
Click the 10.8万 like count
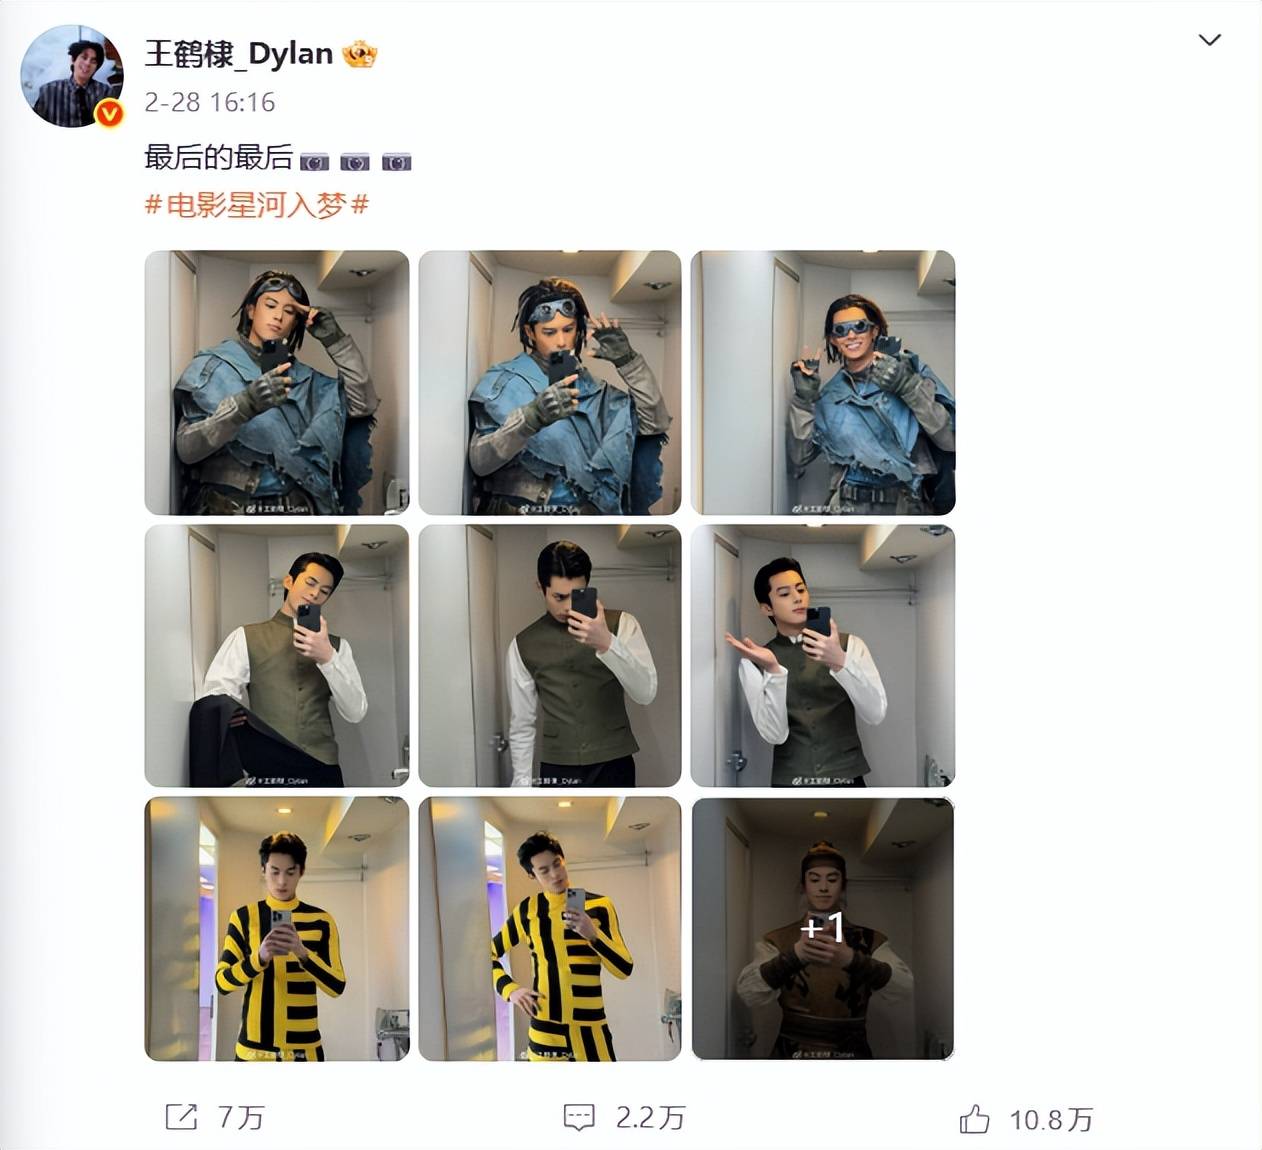point(1051,1119)
